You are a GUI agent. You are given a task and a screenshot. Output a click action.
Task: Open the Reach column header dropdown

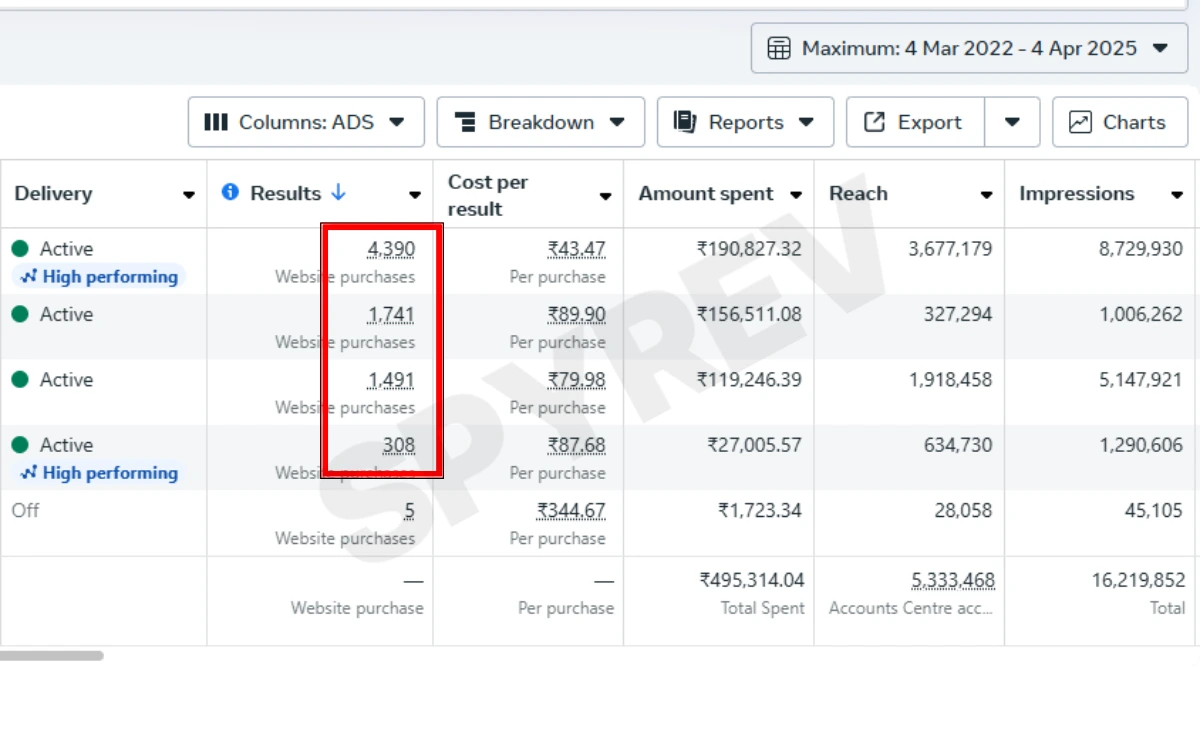pos(986,195)
